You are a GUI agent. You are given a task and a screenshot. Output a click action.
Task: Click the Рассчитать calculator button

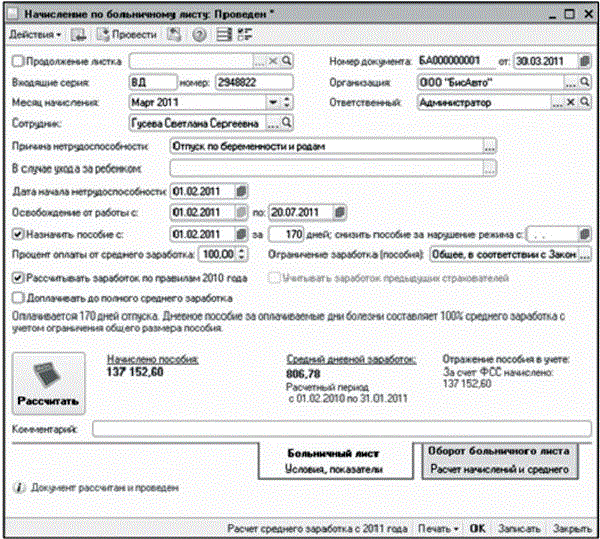pyautogui.click(x=47, y=380)
